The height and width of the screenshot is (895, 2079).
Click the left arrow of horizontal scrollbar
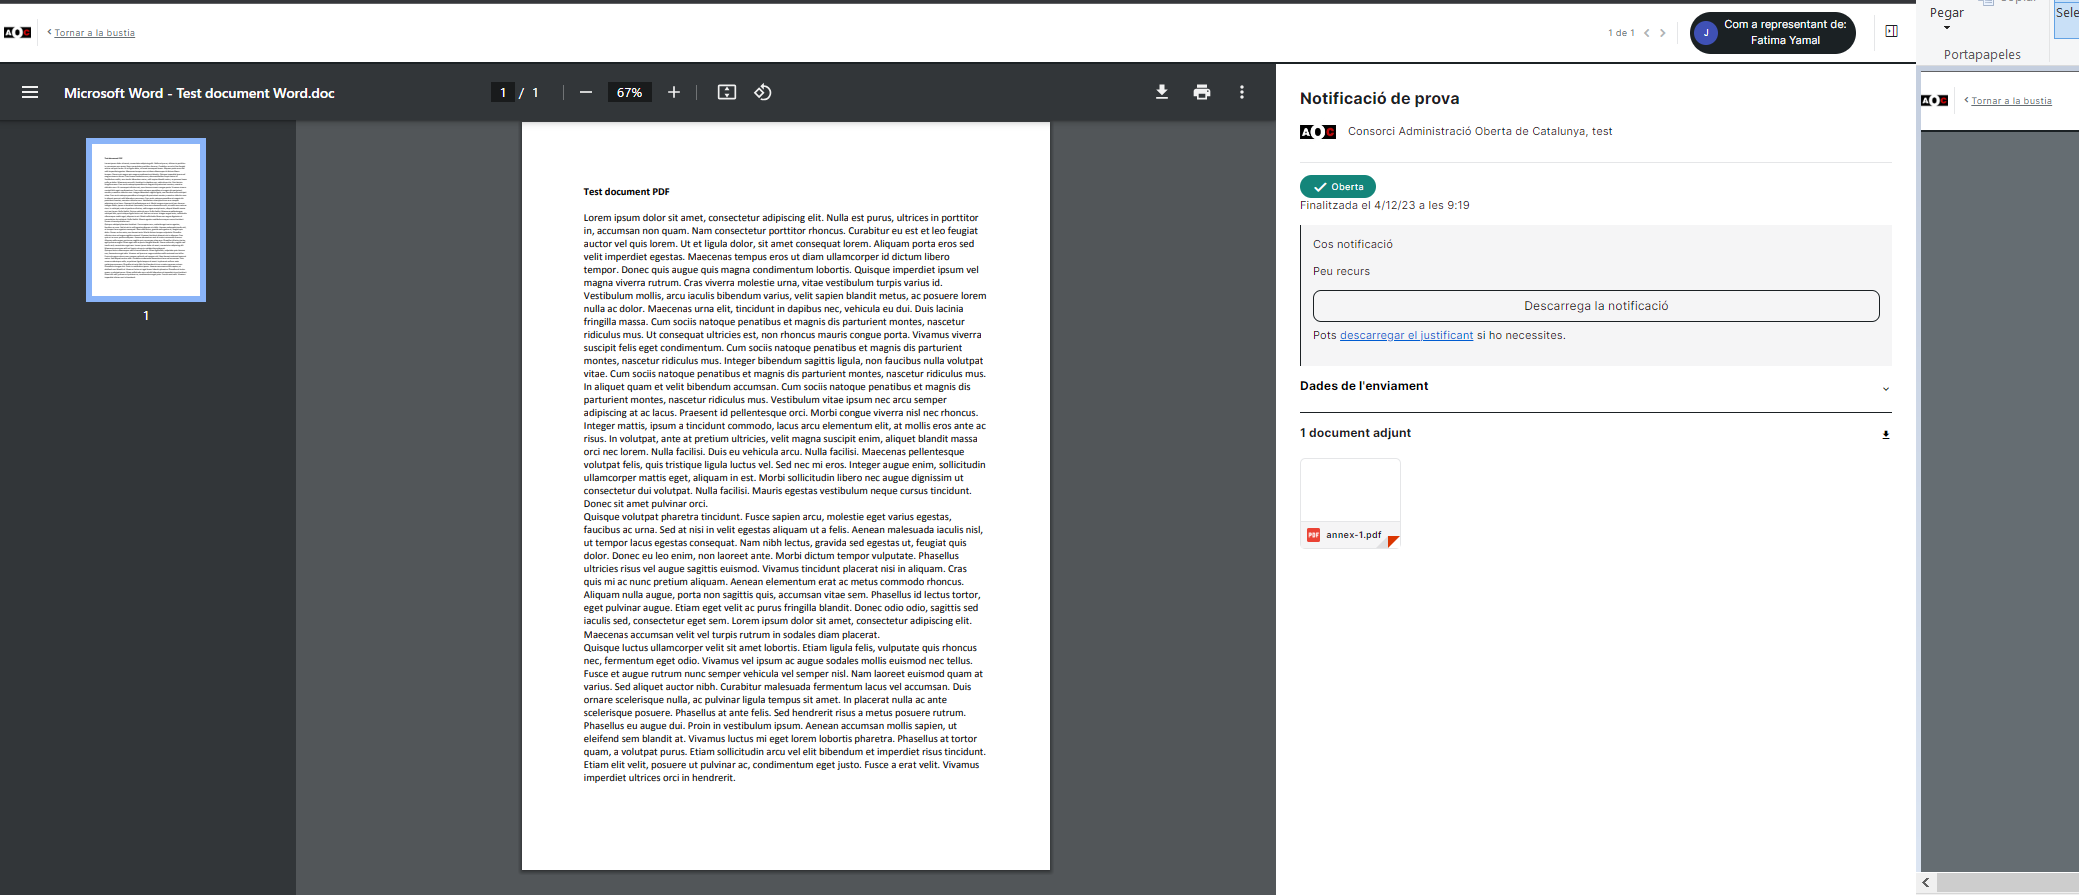[1926, 882]
